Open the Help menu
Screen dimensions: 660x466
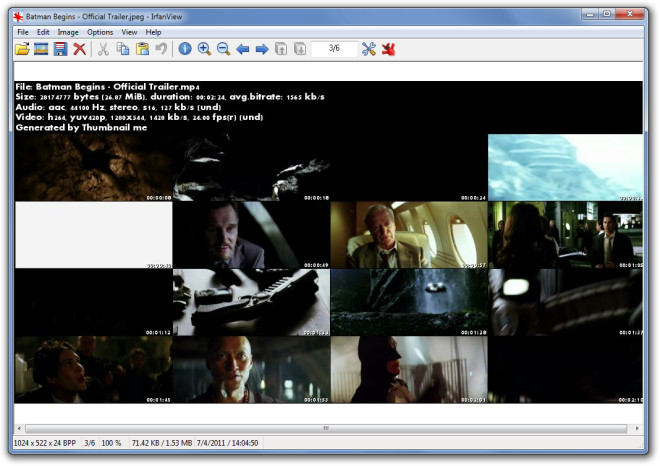(153, 32)
